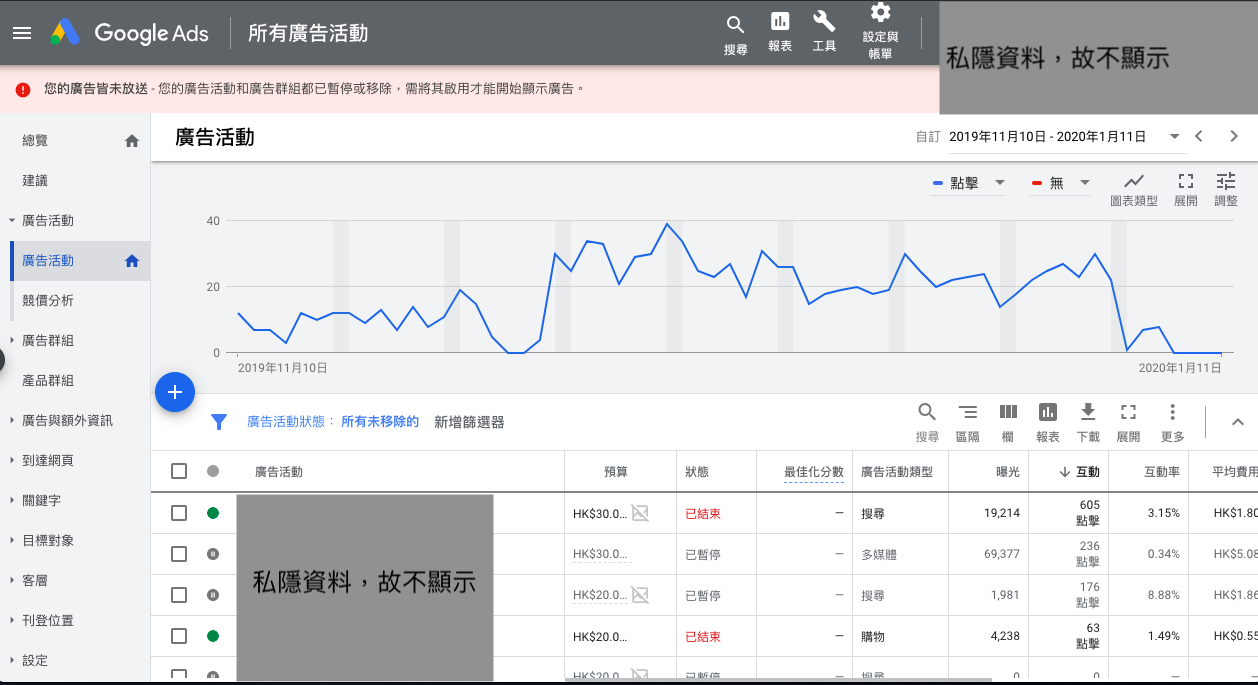The image size is (1258, 685).
Task: Toggle the select-all checkbox in table header
Action: coord(179,471)
